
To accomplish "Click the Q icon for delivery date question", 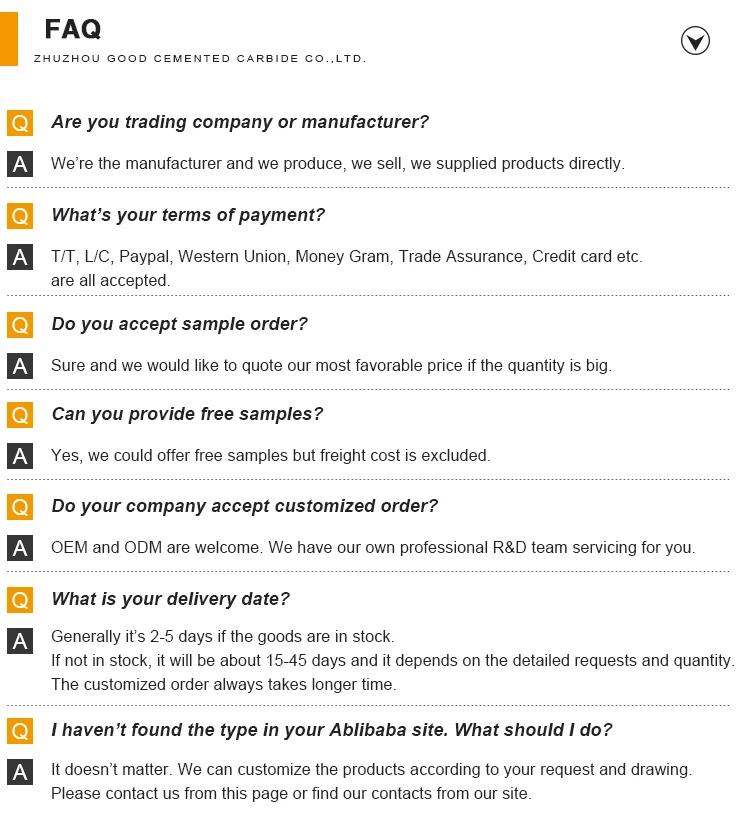I will point(20,600).
